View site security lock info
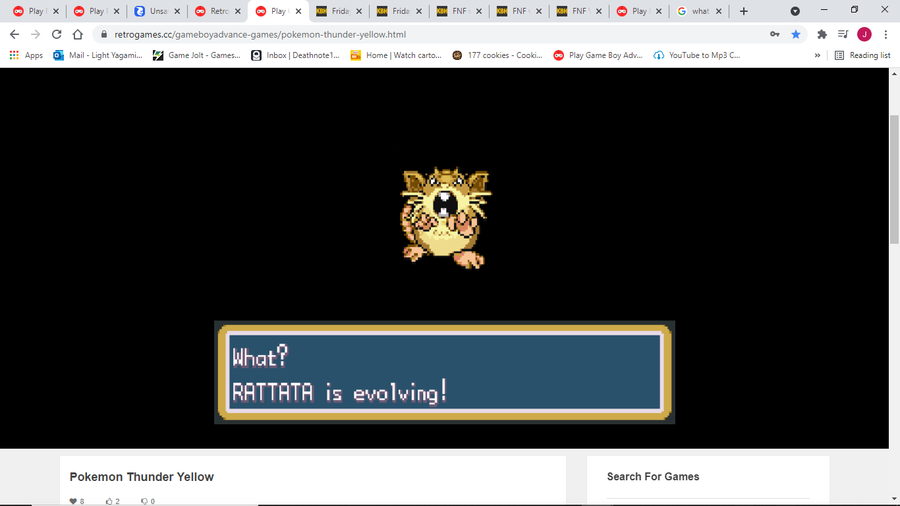Viewport: 900px width, 506px height. (104, 34)
